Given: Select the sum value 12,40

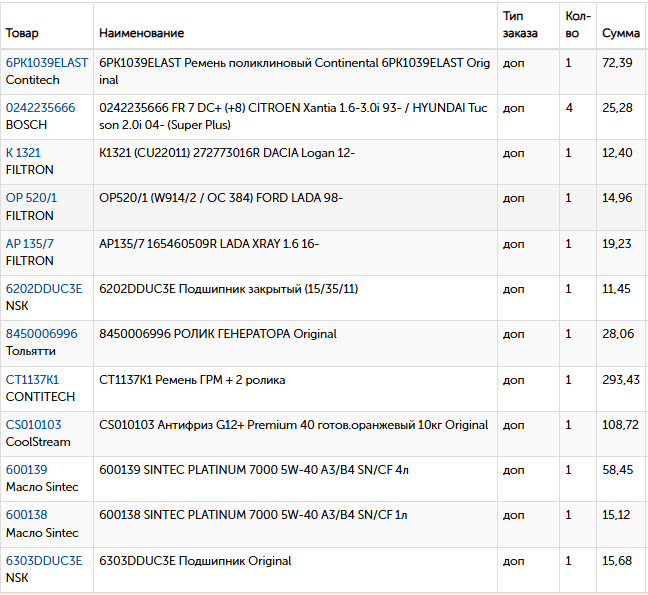Looking at the screenshot, I should pos(617,153).
